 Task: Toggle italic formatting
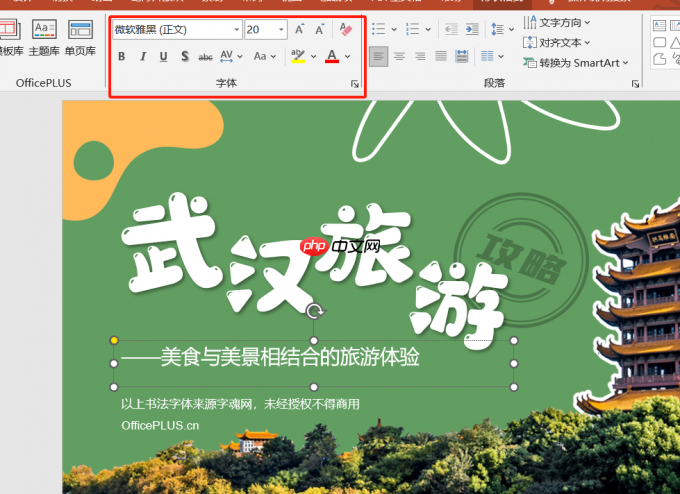point(143,56)
